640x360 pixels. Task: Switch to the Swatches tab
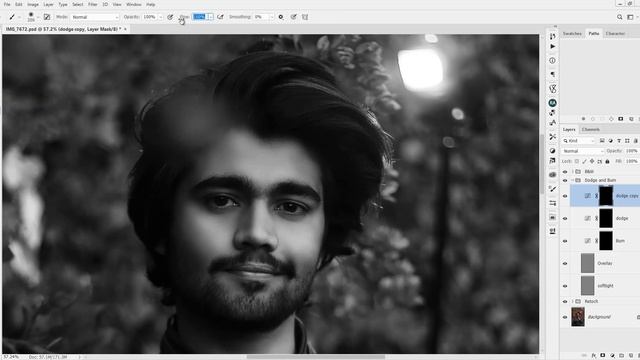(572, 33)
